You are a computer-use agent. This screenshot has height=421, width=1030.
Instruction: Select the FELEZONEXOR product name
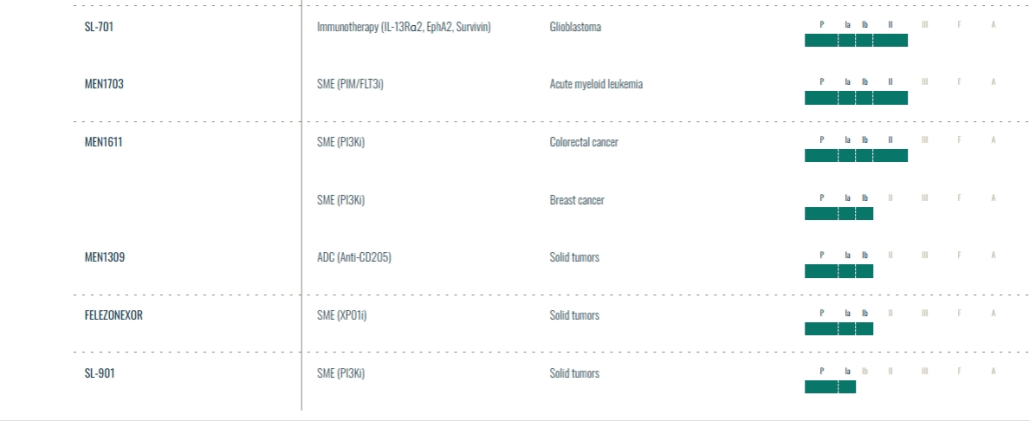pyautogui.click(x=114, y=315)
